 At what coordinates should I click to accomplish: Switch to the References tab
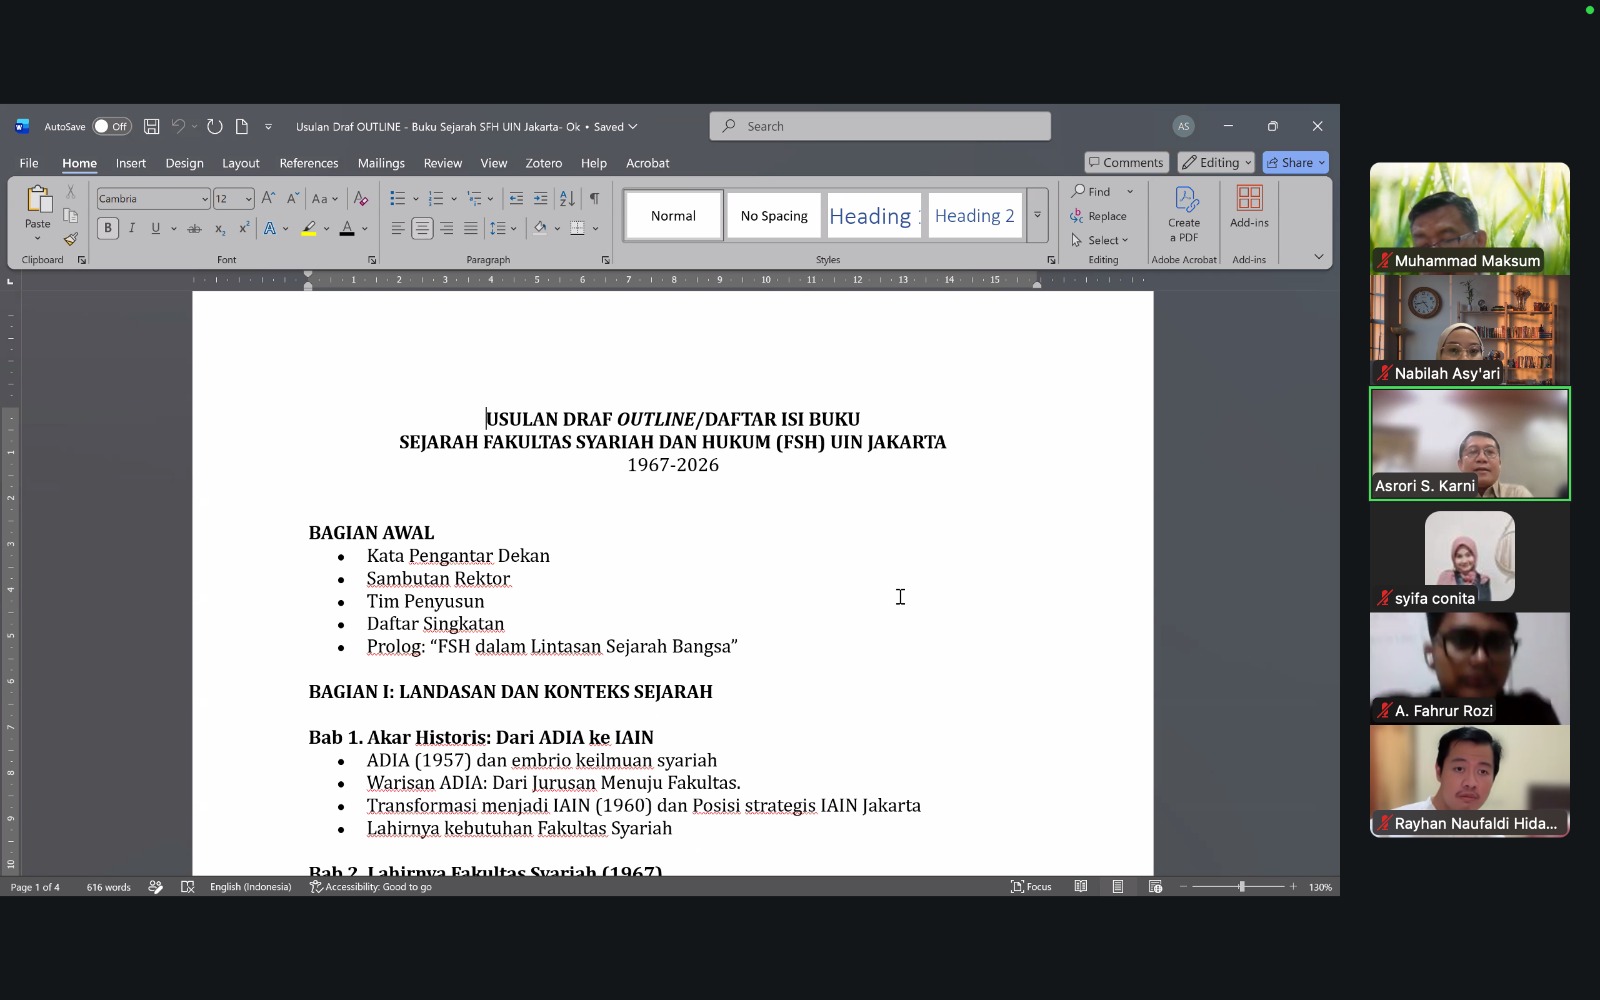[x=308, y=163]
